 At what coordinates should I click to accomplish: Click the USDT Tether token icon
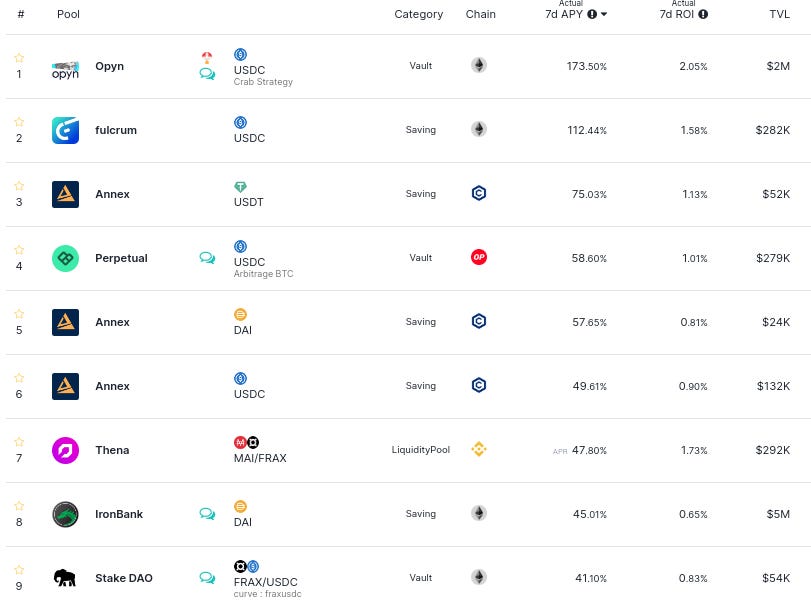tap(241, 187)
